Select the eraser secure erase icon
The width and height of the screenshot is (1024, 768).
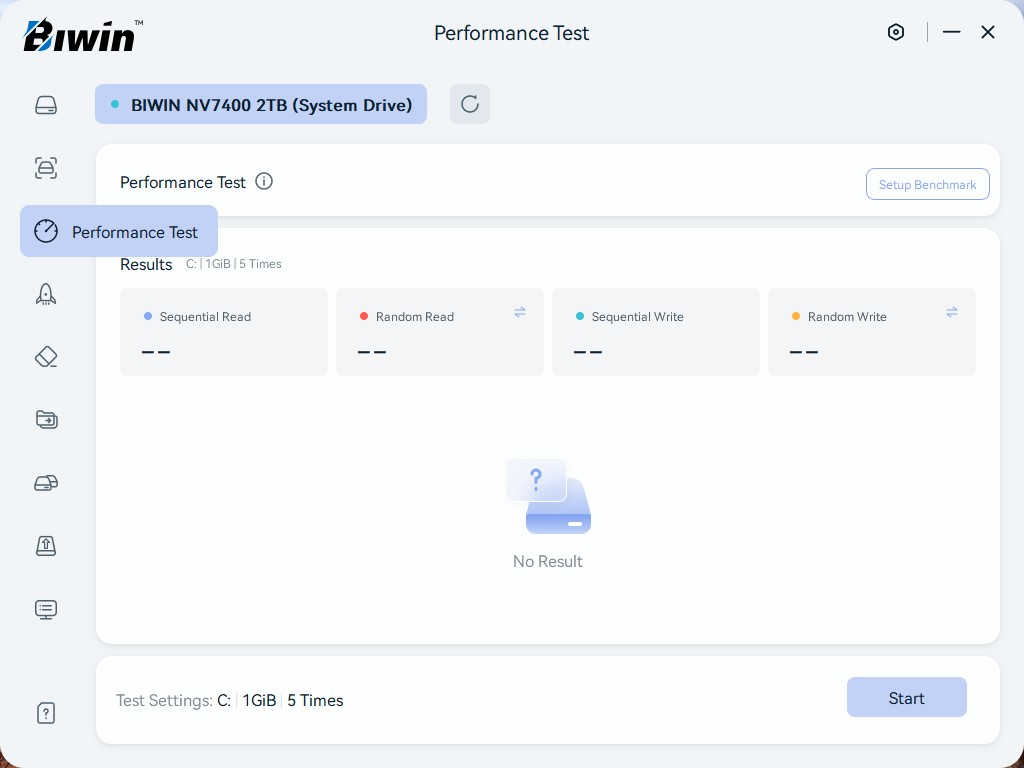(x=46, y=357)
